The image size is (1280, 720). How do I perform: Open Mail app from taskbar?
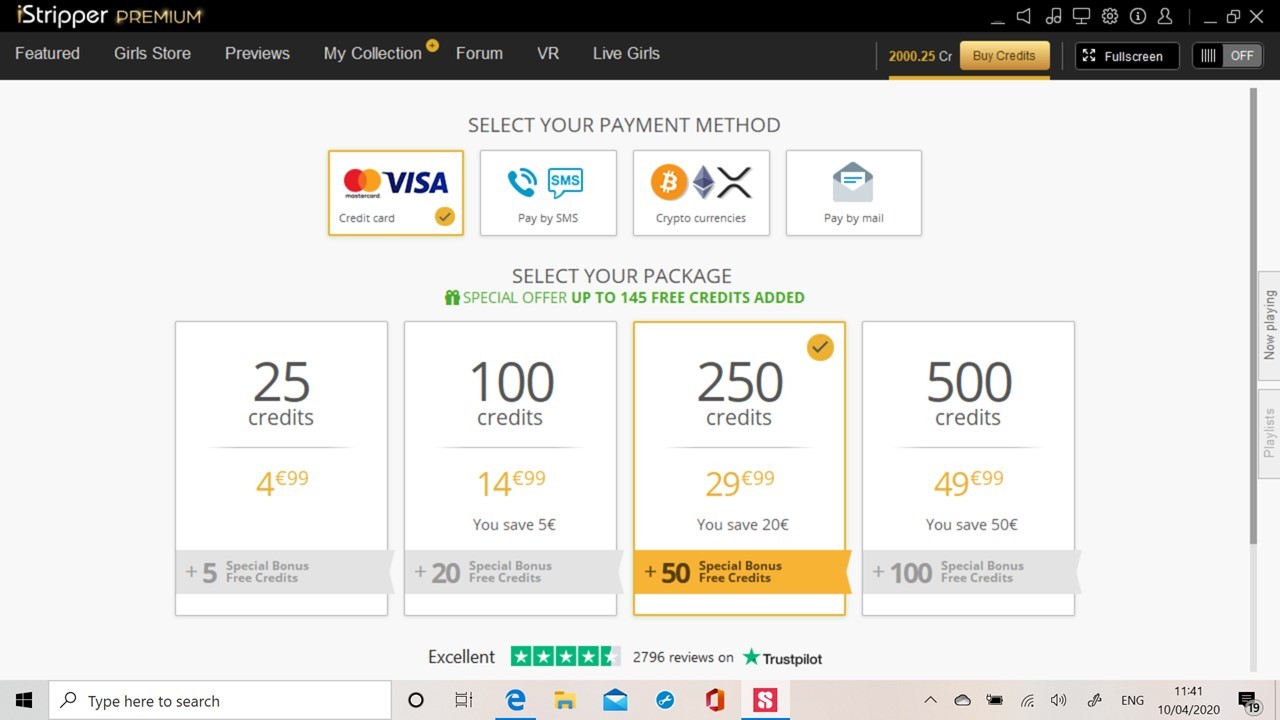(615, 700)
